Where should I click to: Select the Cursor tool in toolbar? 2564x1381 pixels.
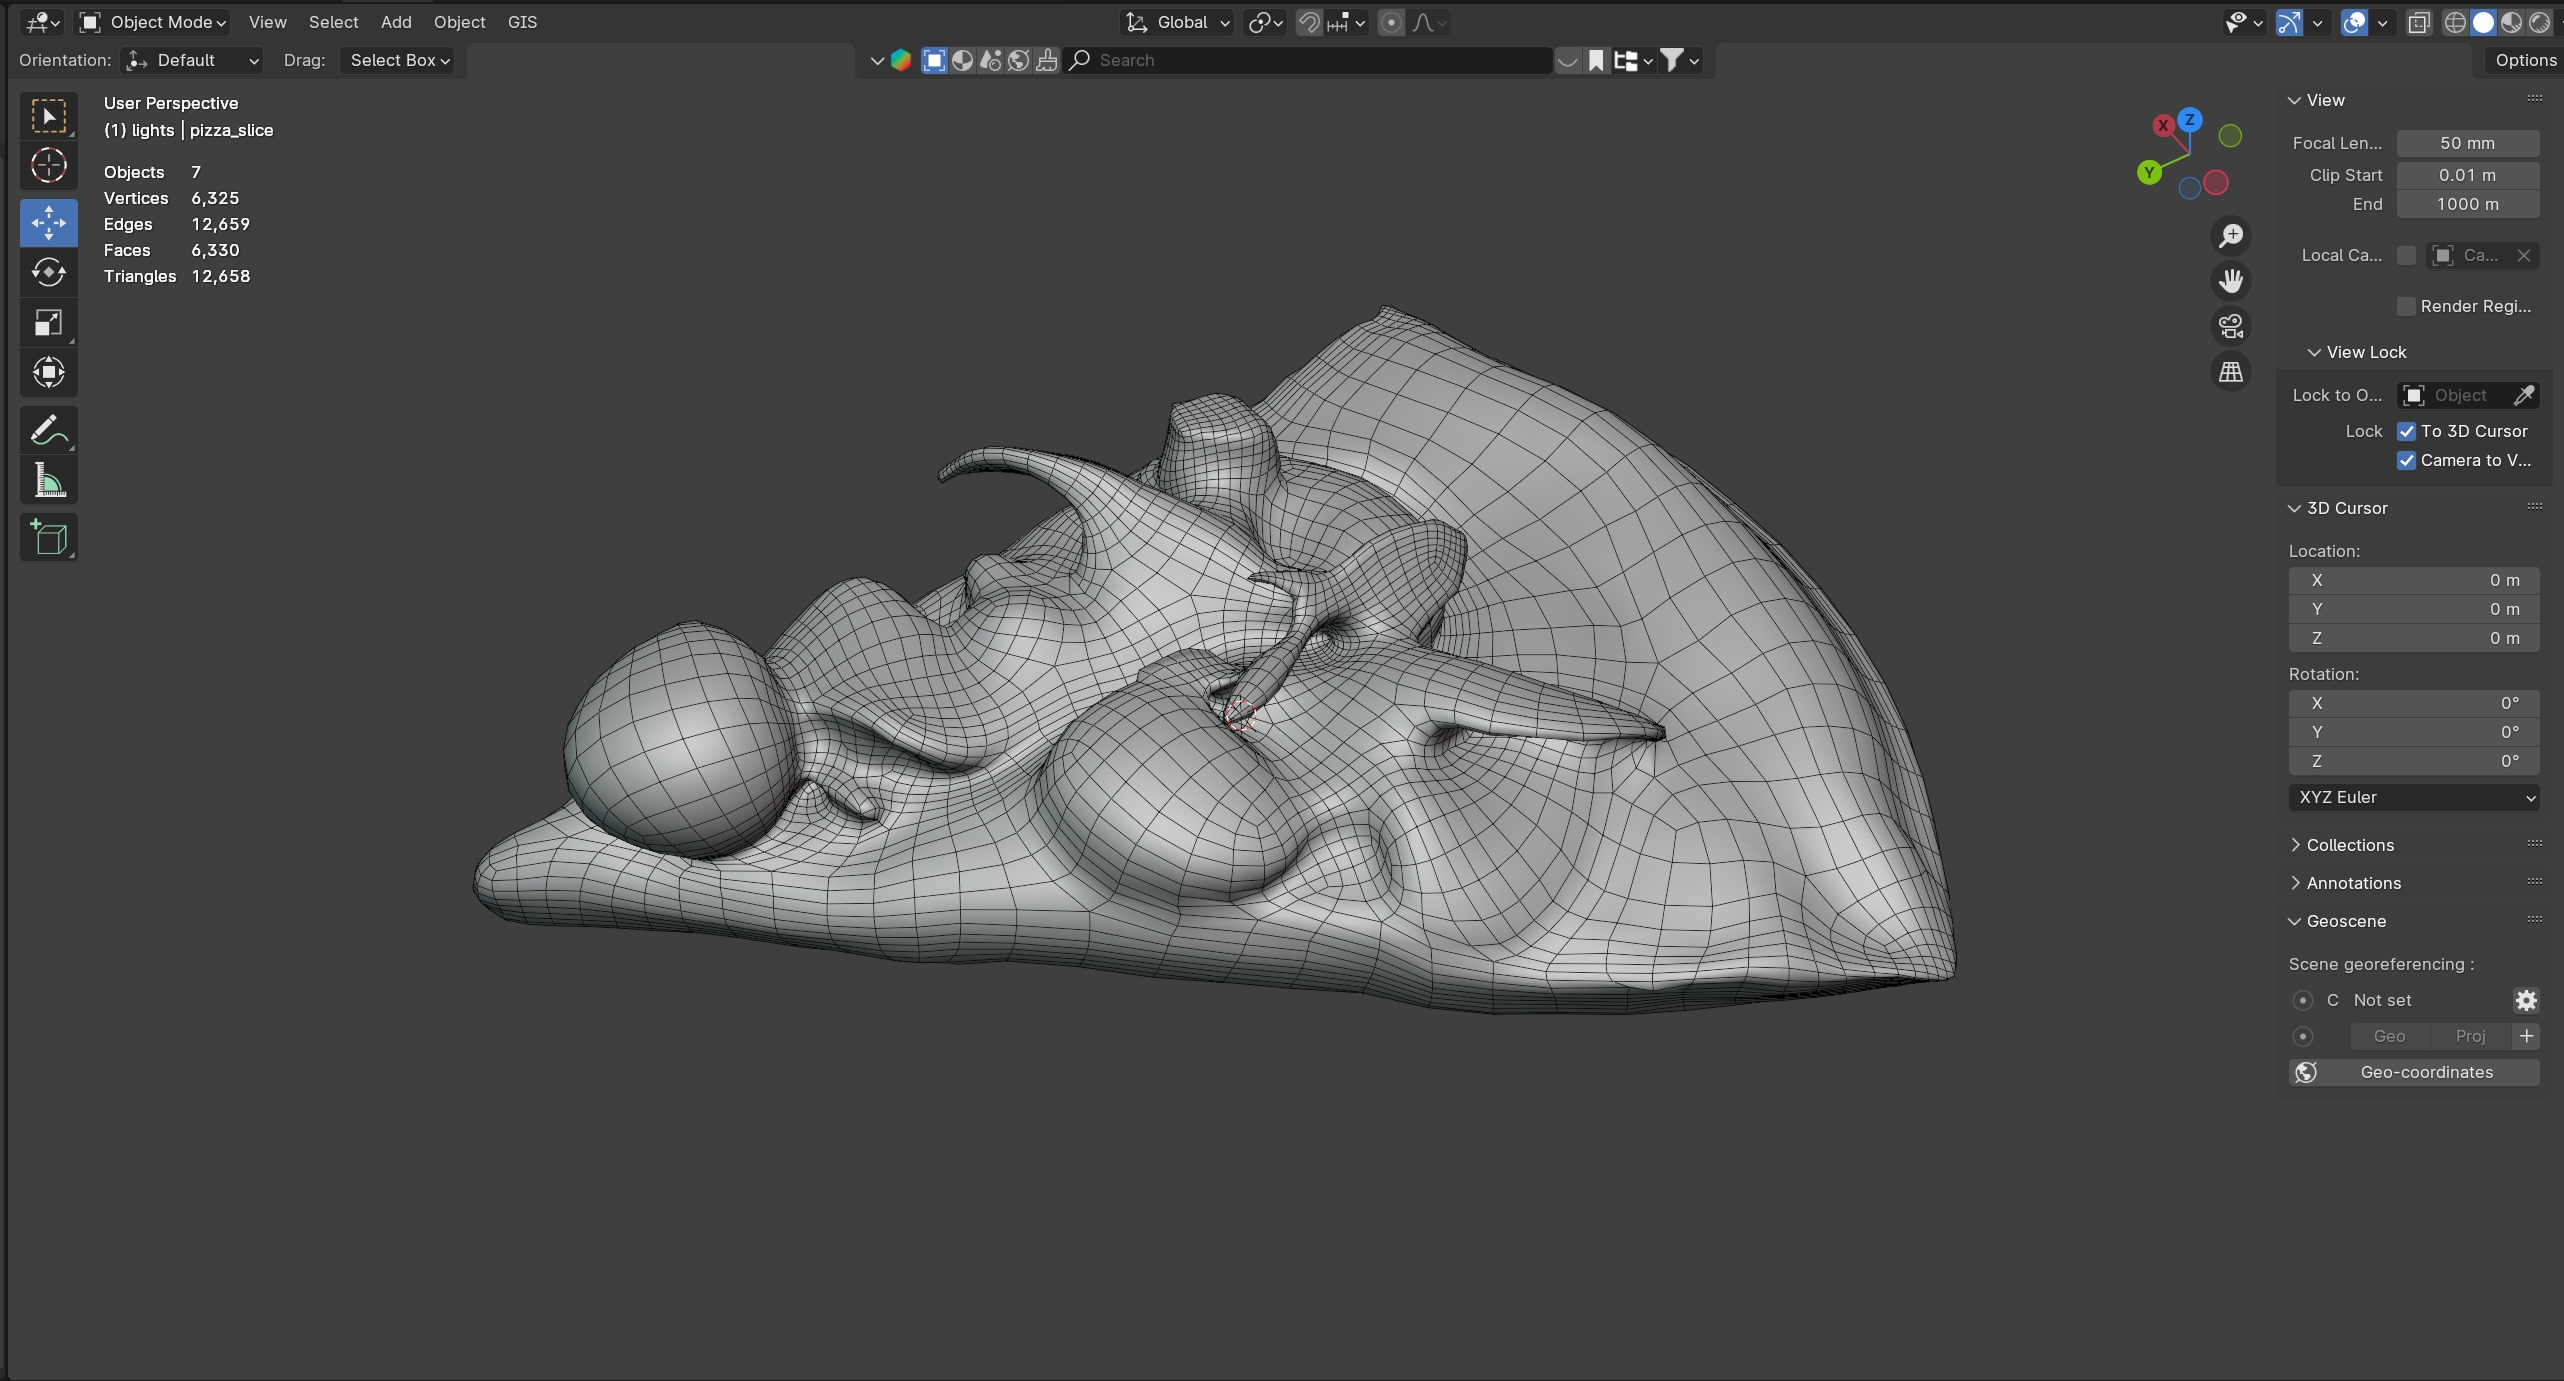point(48,166)
